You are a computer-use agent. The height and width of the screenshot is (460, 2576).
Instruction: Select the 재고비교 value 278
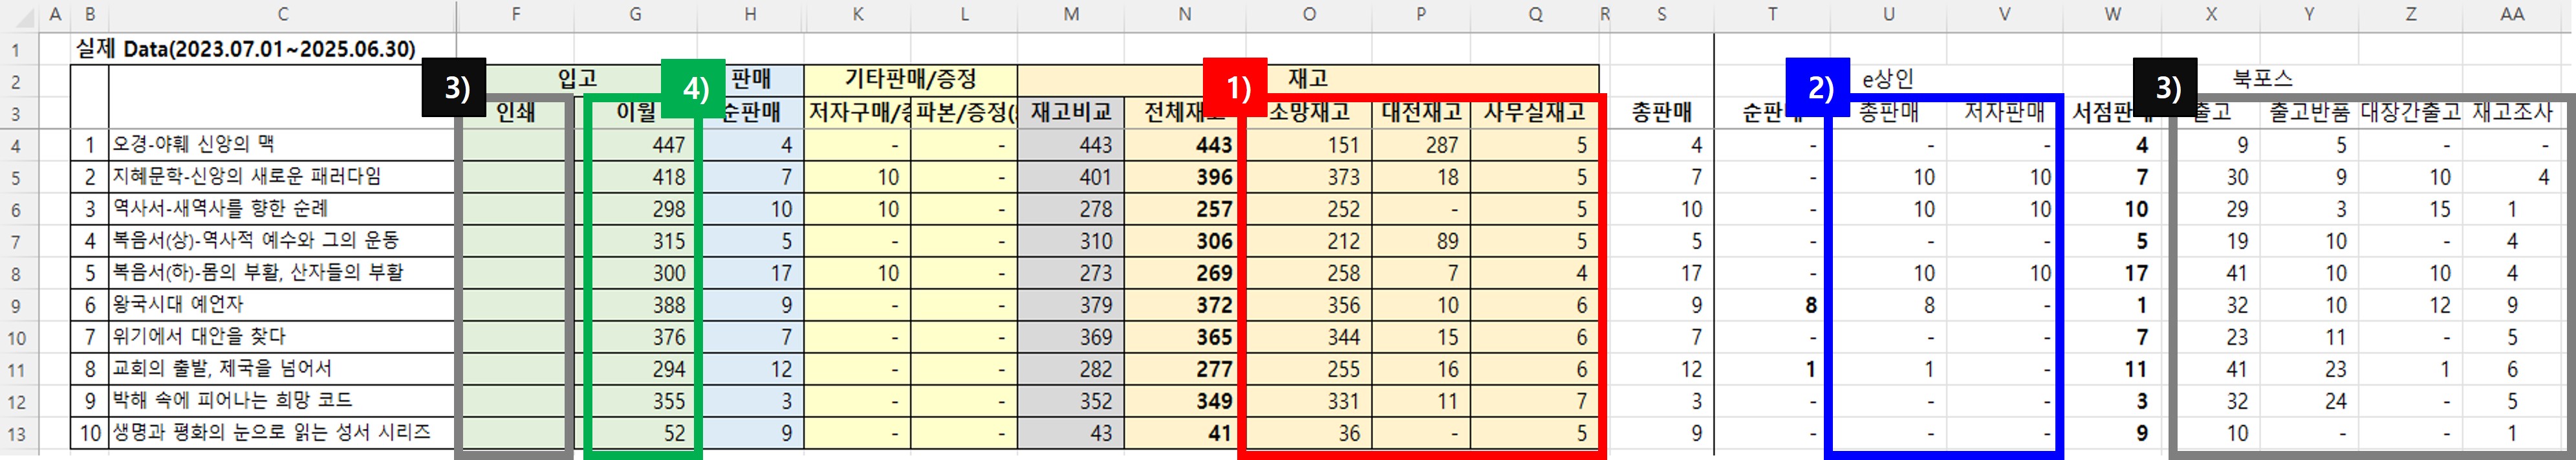coord(1071,208)
